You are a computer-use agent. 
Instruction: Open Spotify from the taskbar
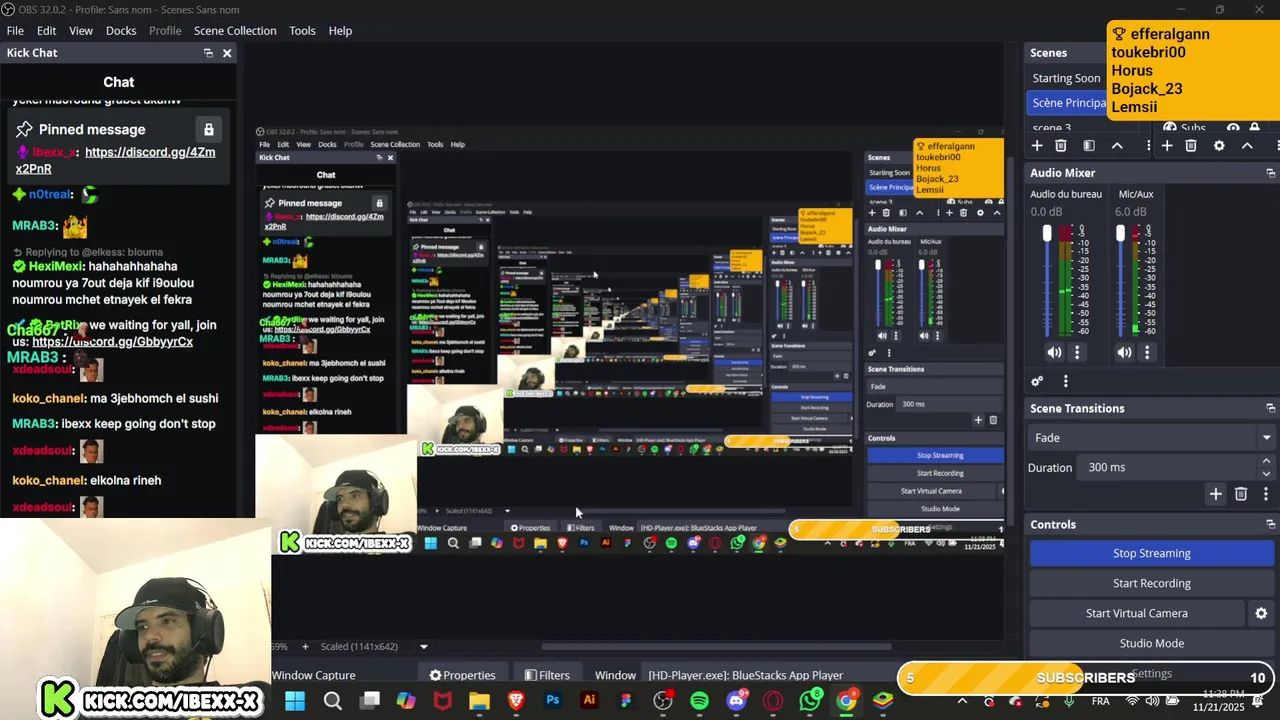pos(699,700)
